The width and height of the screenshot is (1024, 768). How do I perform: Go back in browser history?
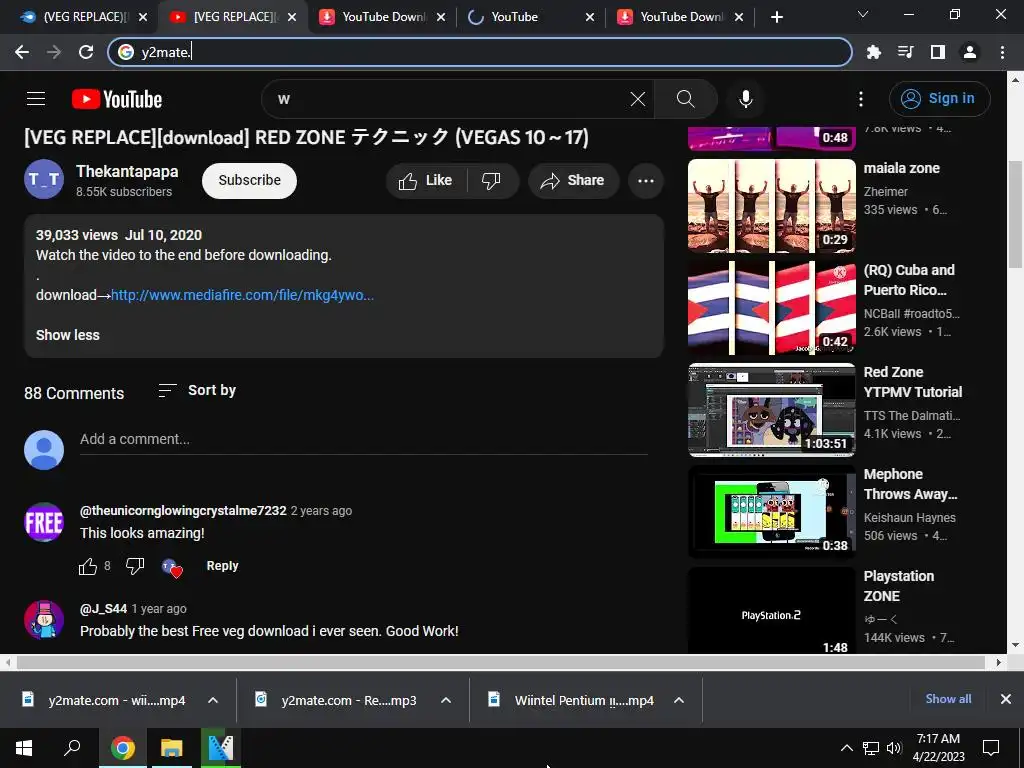(x=22, y=52)
